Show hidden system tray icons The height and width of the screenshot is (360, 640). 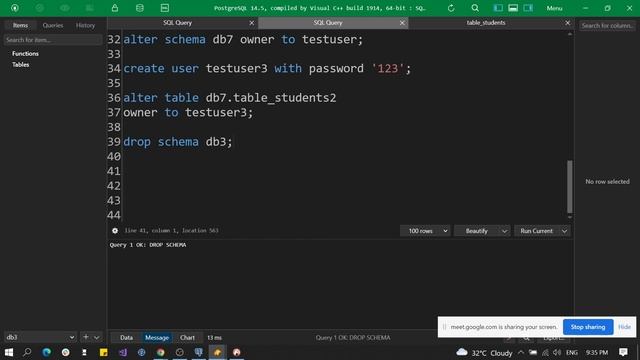point(521,352)
